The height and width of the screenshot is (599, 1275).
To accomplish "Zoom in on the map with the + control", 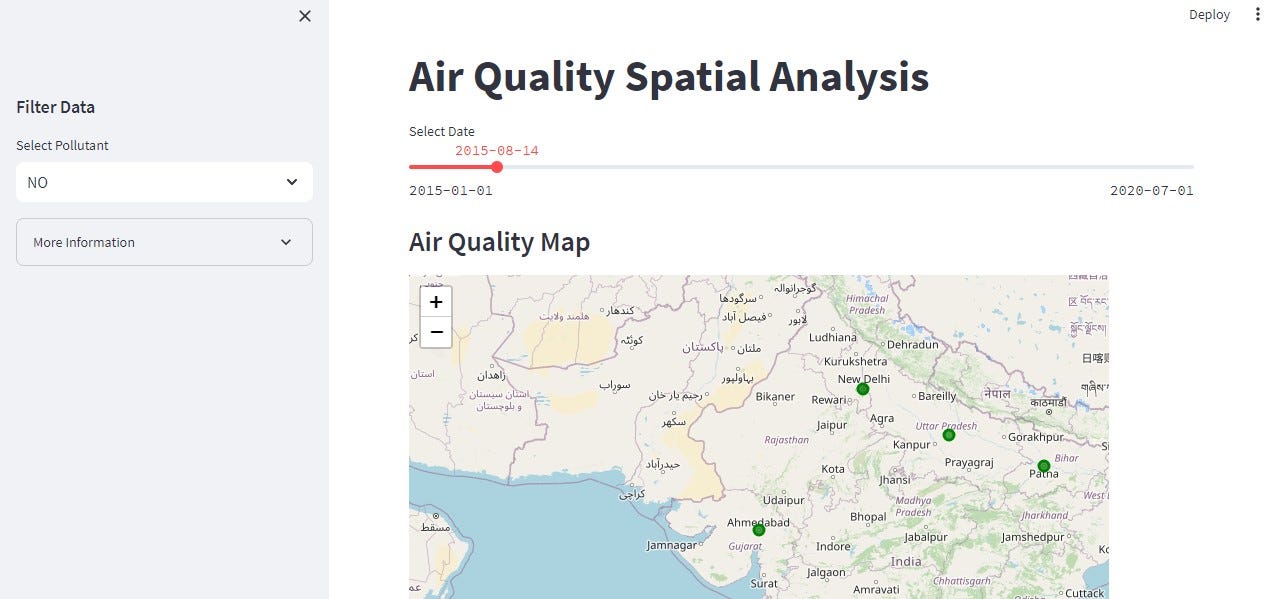I will click(x=436, y=301).
